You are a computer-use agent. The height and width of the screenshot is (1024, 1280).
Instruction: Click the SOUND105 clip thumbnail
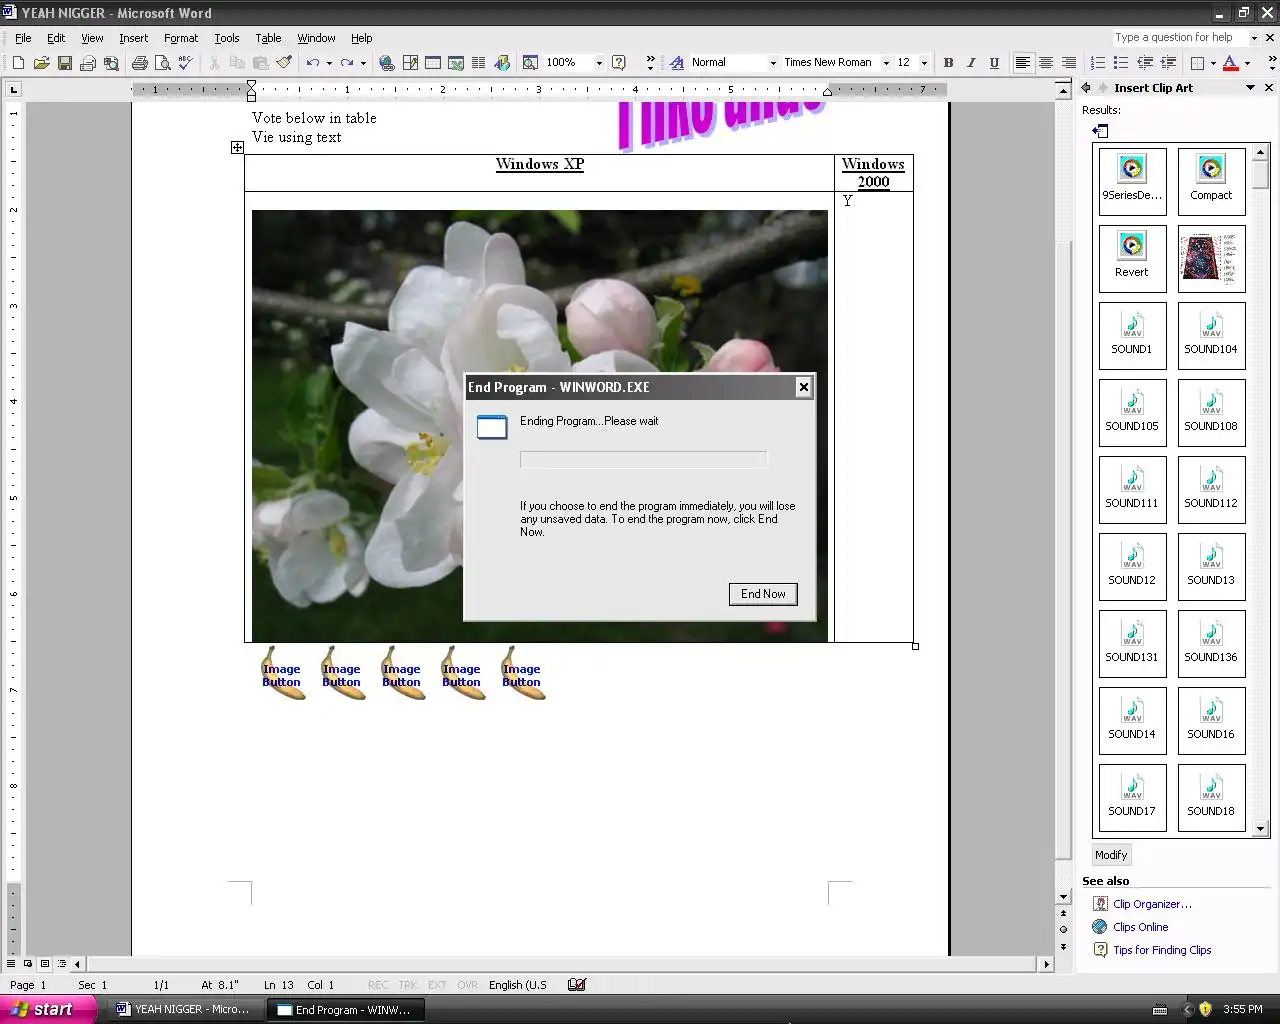pyautogui.click(x=1132, y=412)
